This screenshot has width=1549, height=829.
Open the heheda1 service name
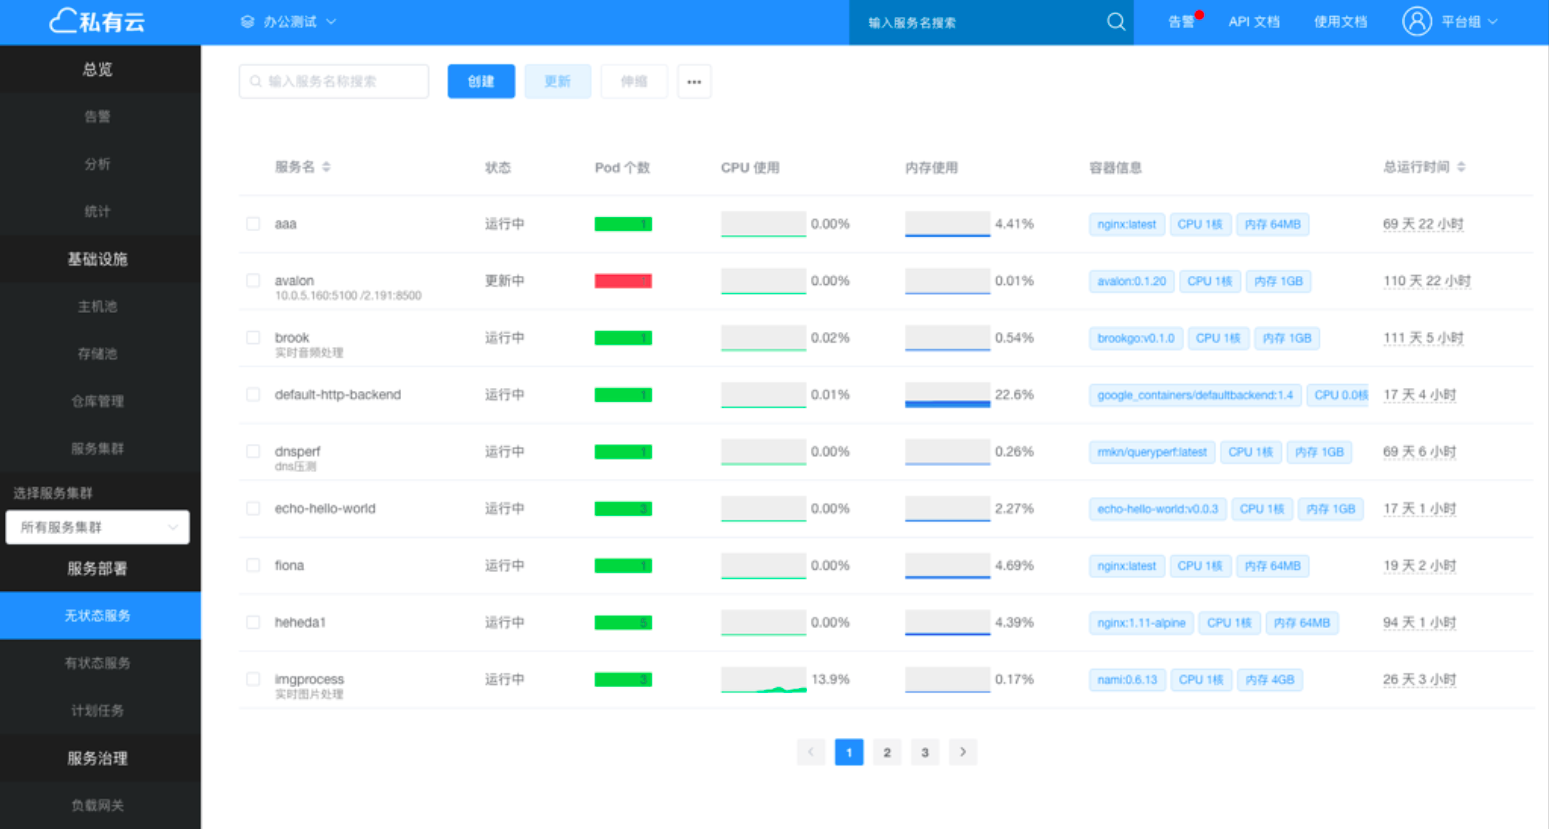point(300,622)
